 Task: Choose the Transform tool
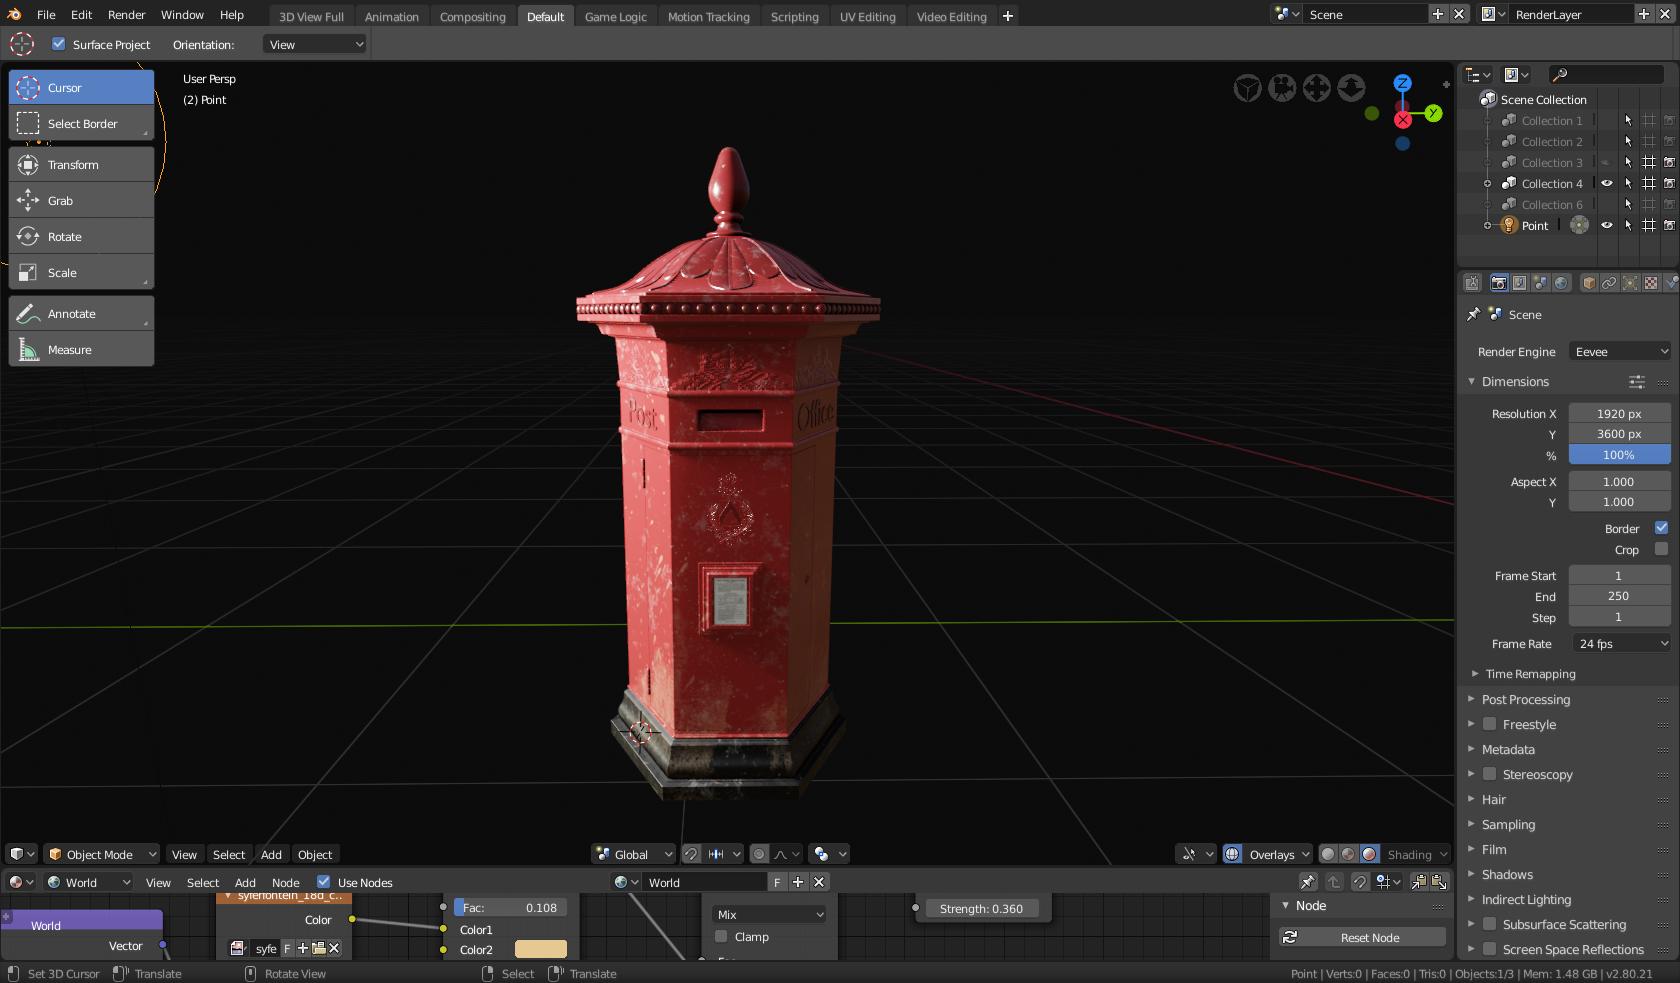(81, 164)
